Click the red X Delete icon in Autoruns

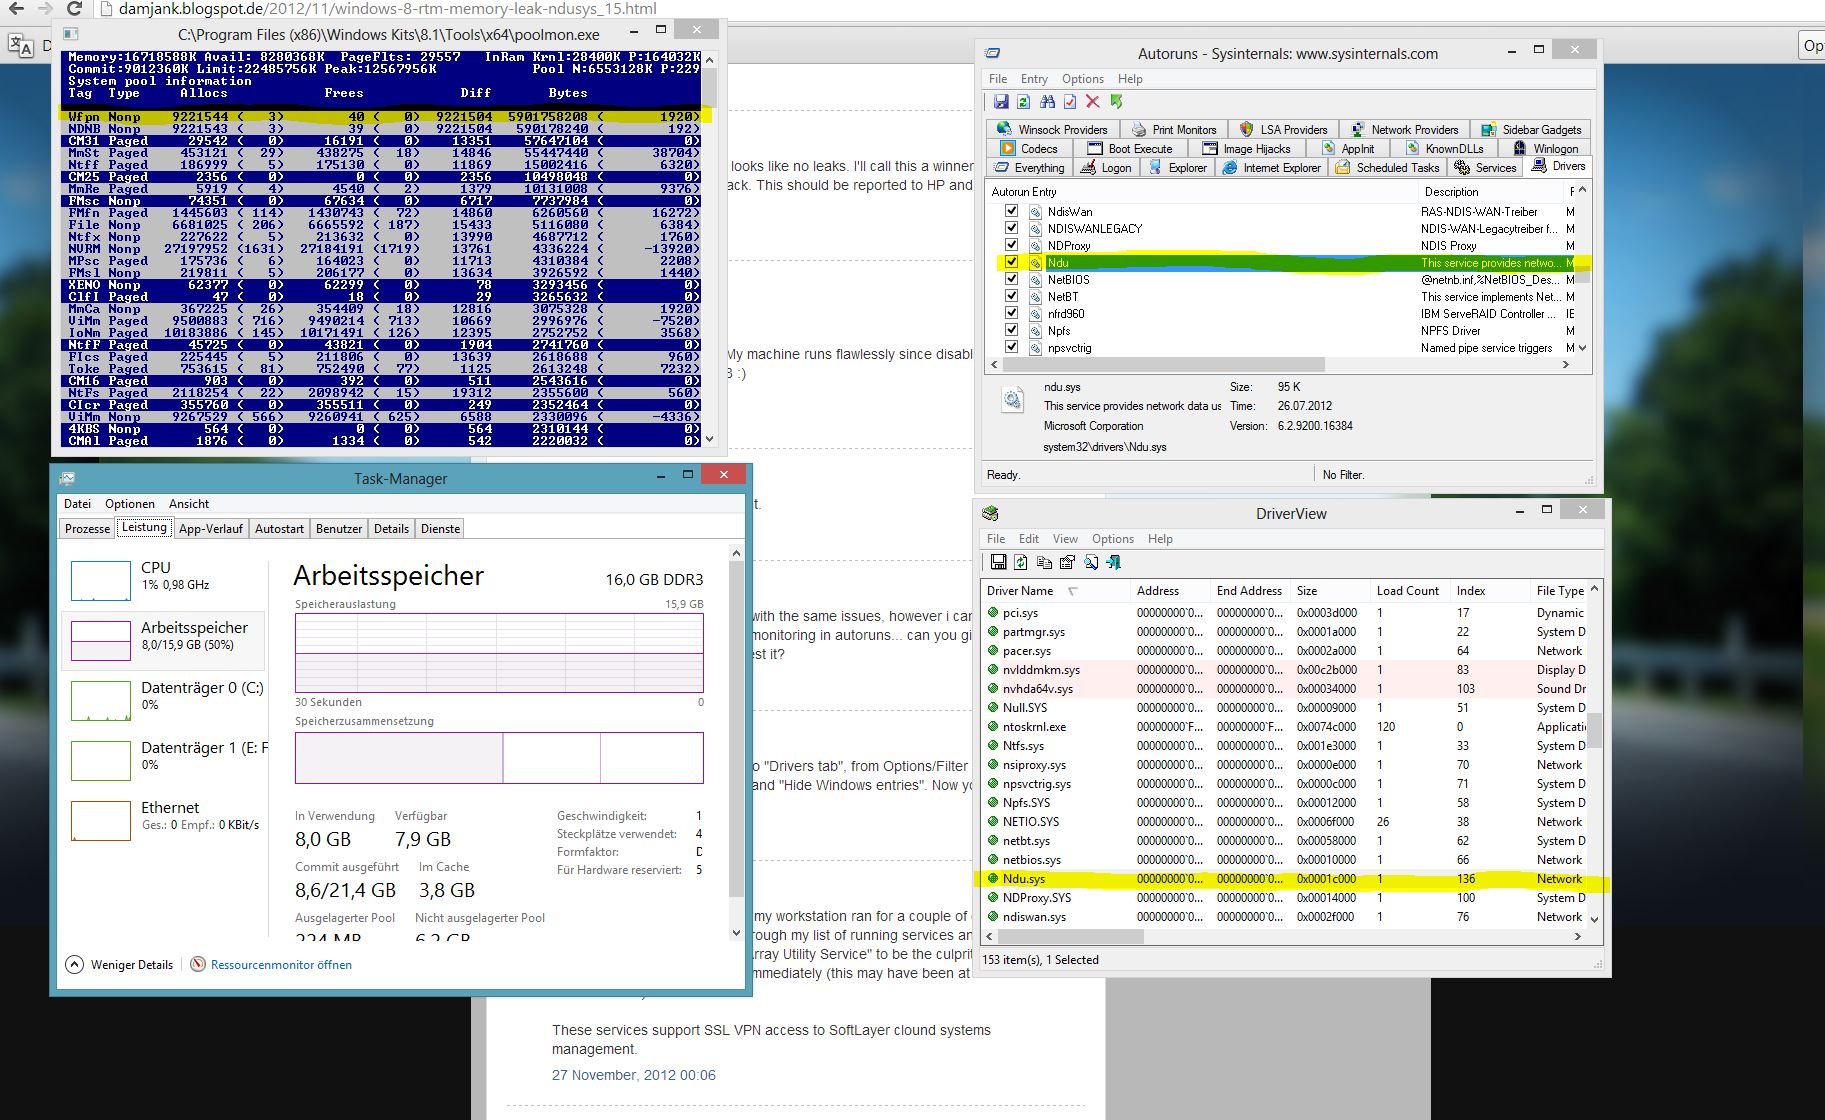click(1093, 102)
